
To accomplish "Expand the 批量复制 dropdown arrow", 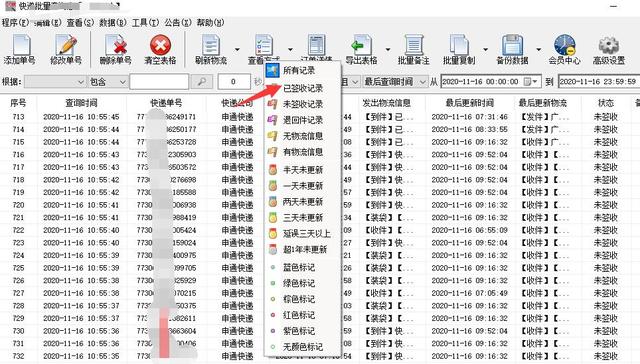I will point(485,50).
